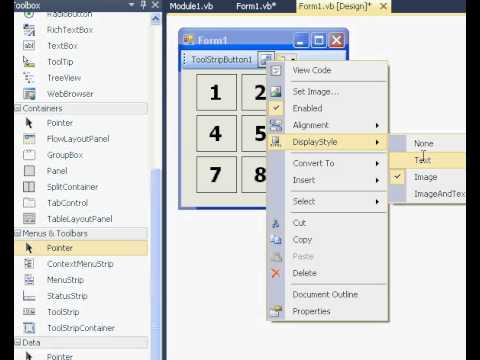
Task: Select the FlowLayoutPanel icon
Action: click(x=29, y=139)
